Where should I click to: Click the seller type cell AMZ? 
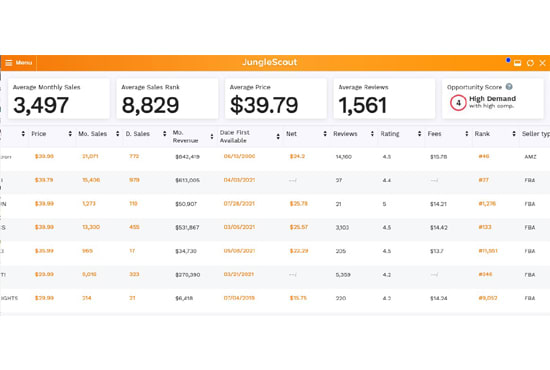click(x=530, y=156)
